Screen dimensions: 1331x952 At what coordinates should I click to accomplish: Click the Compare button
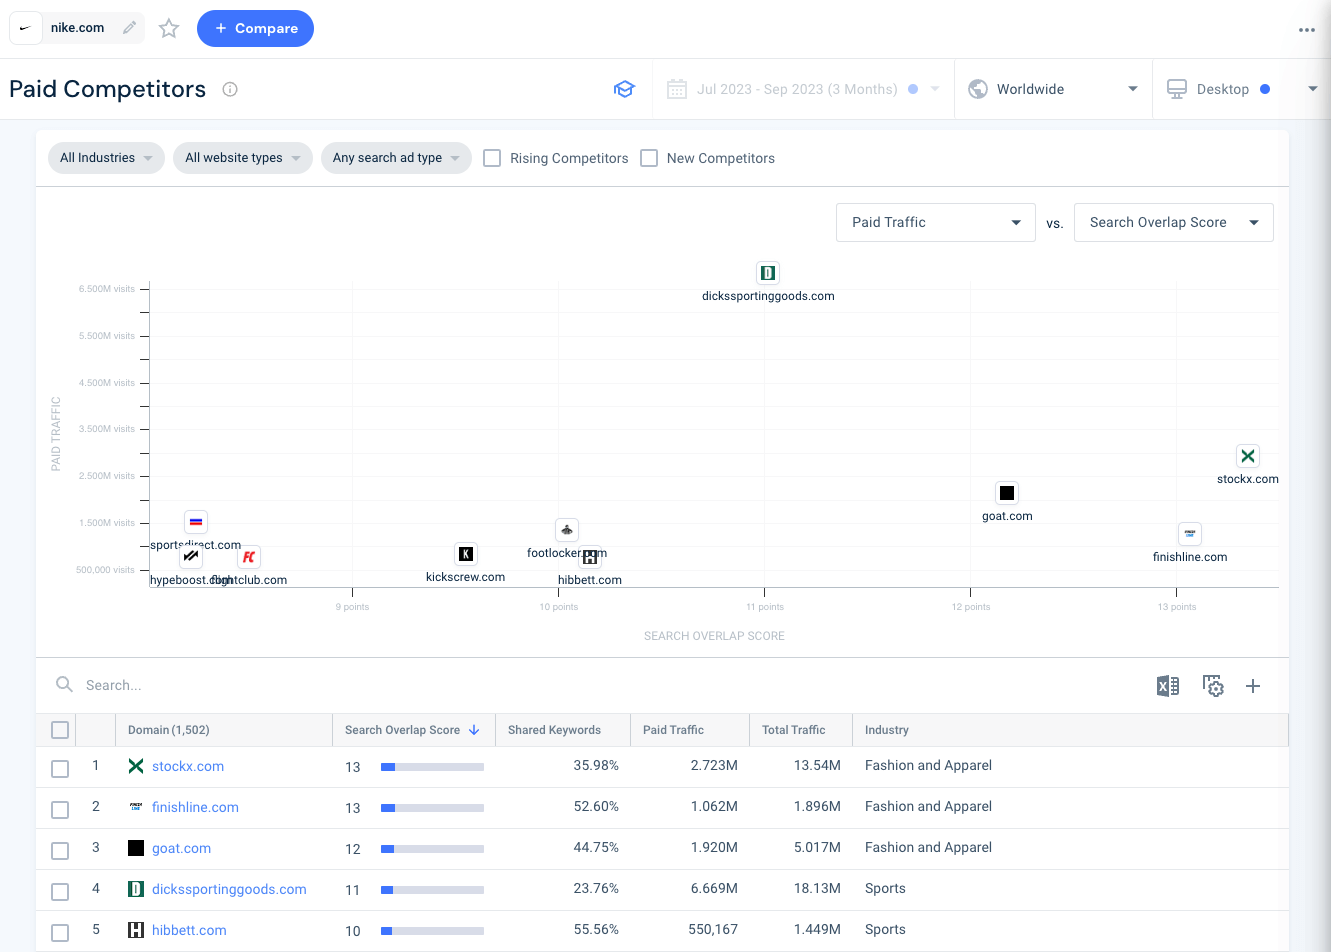[255, 28]
